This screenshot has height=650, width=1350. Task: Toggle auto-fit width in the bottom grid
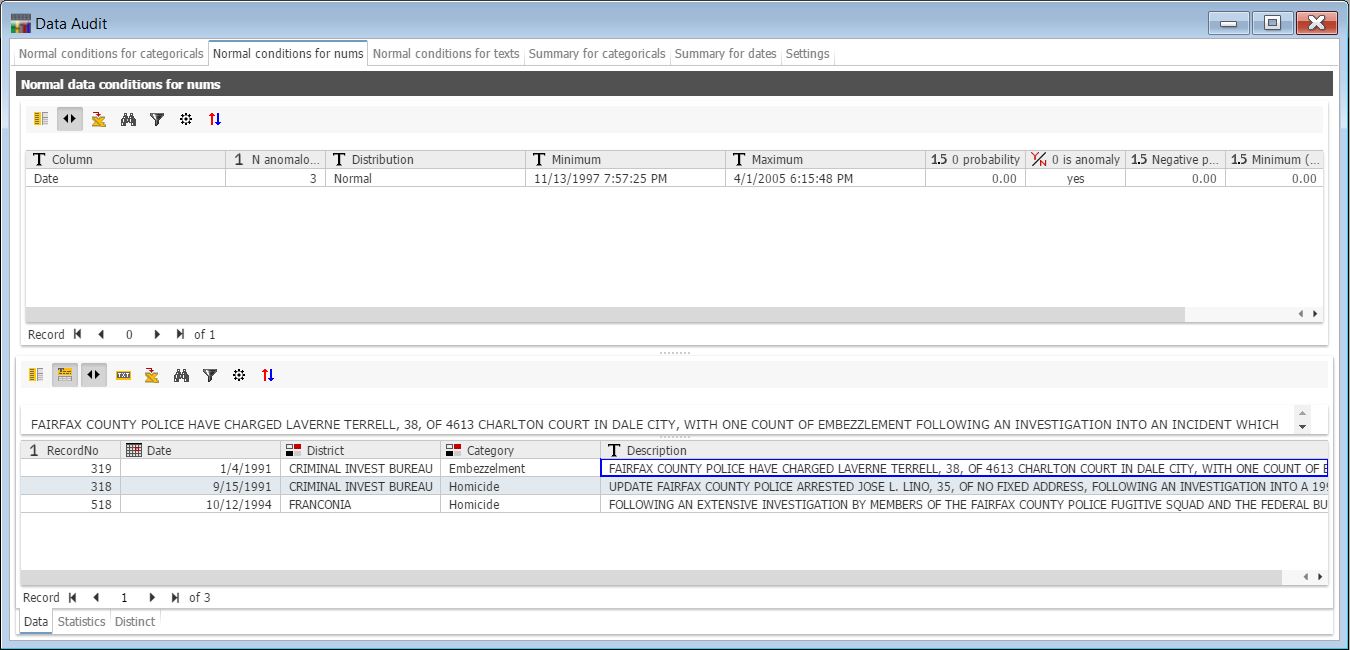pyautogui.click(x=93, y=375)
